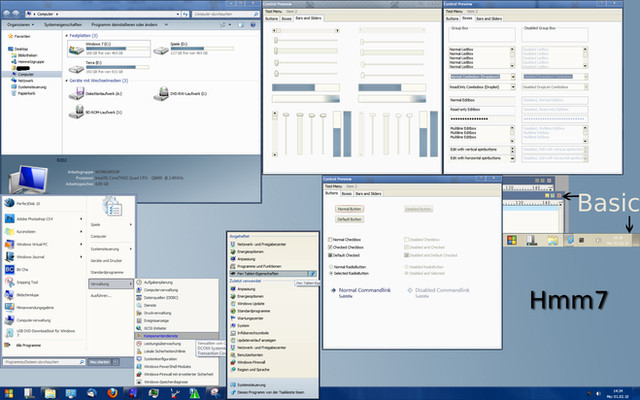
Task: Select the Windows 7 (C:) drive icon
Action: point(76,50)
